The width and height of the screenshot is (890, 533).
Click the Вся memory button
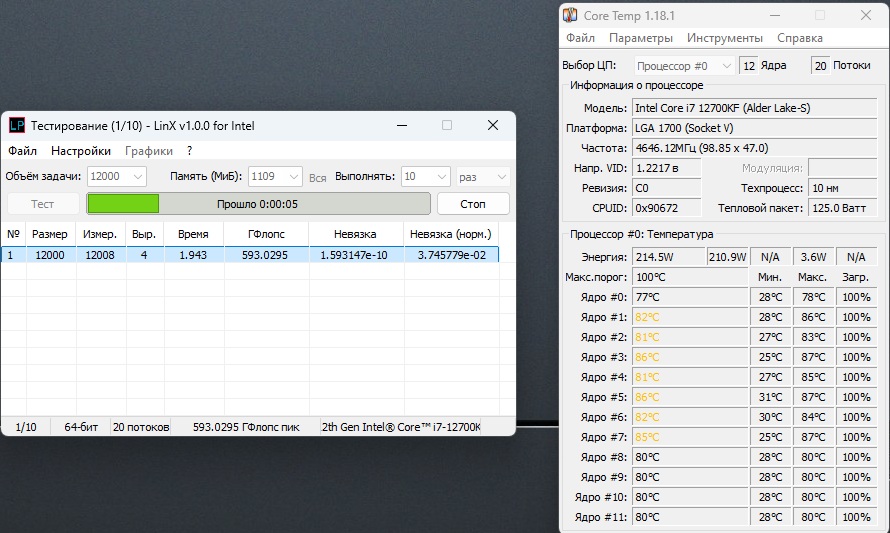click(317, 178)
